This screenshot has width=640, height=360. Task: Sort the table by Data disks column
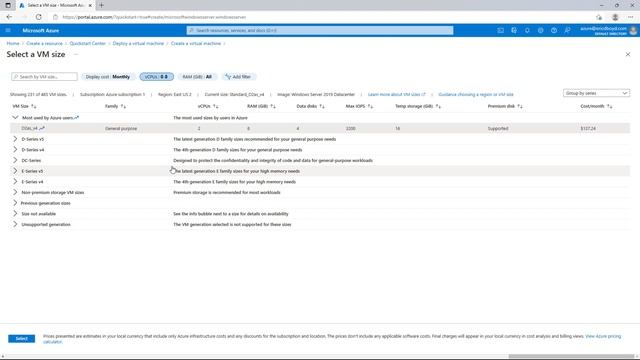pyautogui.click(x=311, y=106)
